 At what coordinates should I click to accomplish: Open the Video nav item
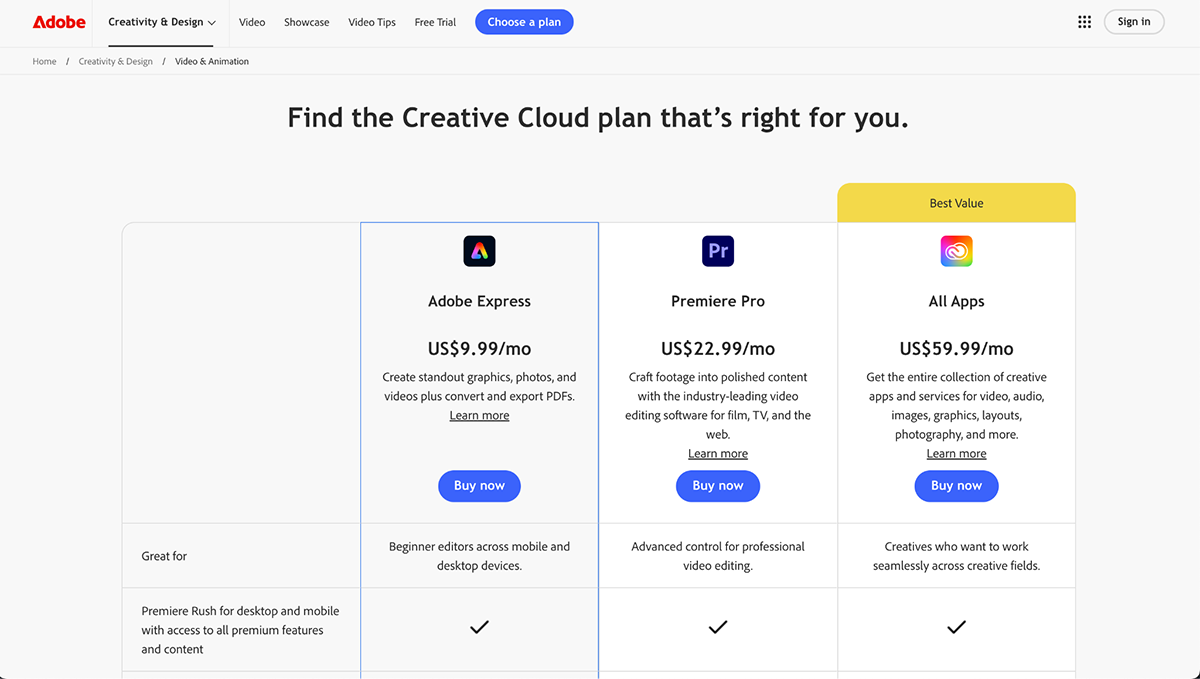click(x=252, y=22)
